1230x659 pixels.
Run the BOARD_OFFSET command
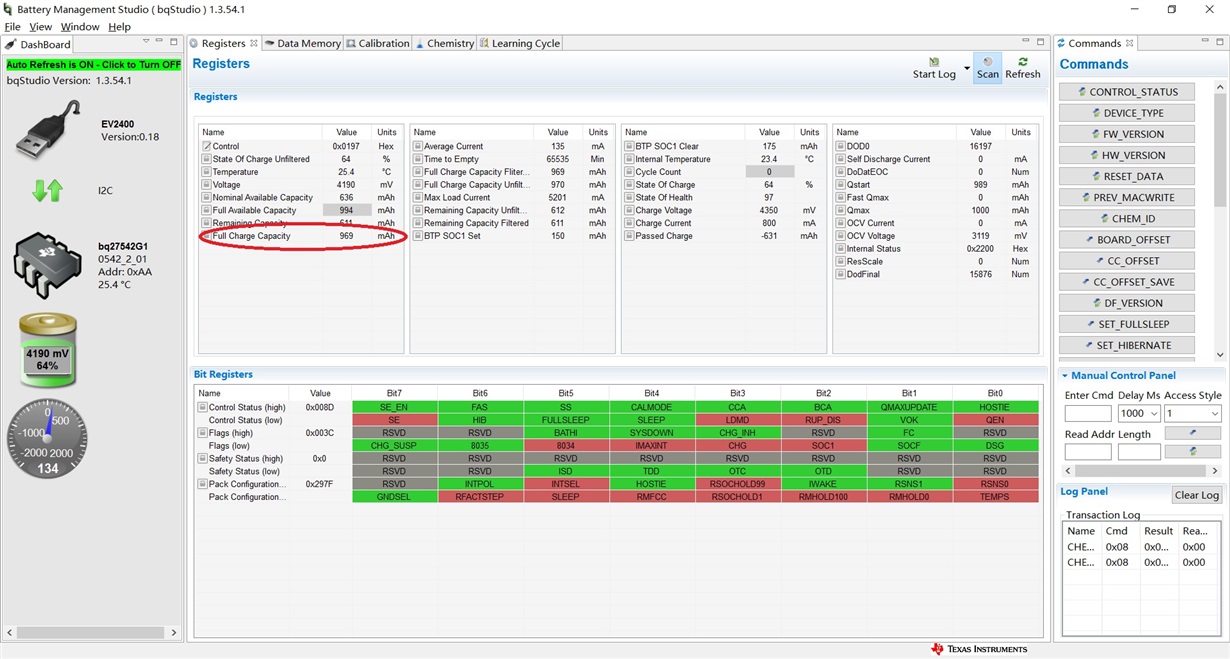click(1127, 239)
